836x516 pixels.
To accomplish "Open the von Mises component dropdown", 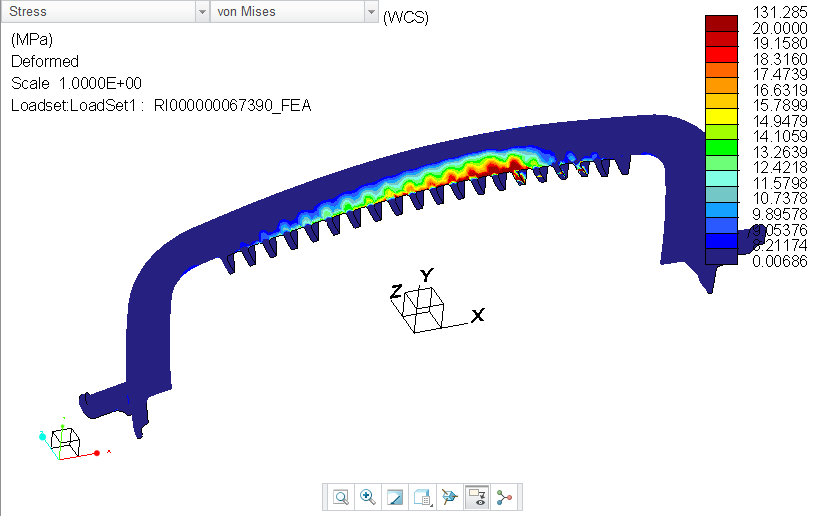I will 294,11.
